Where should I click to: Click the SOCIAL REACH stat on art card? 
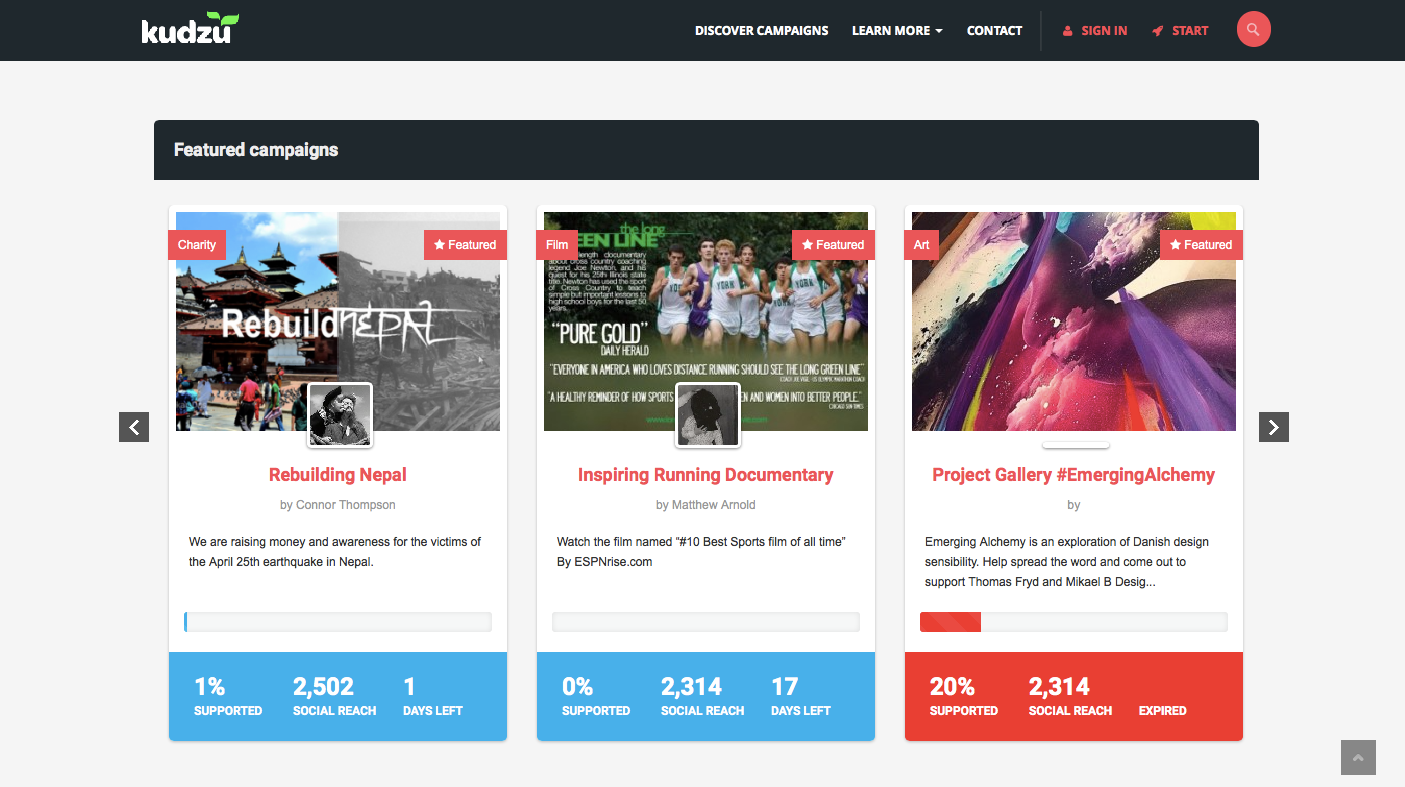(x=1070, y=697)
